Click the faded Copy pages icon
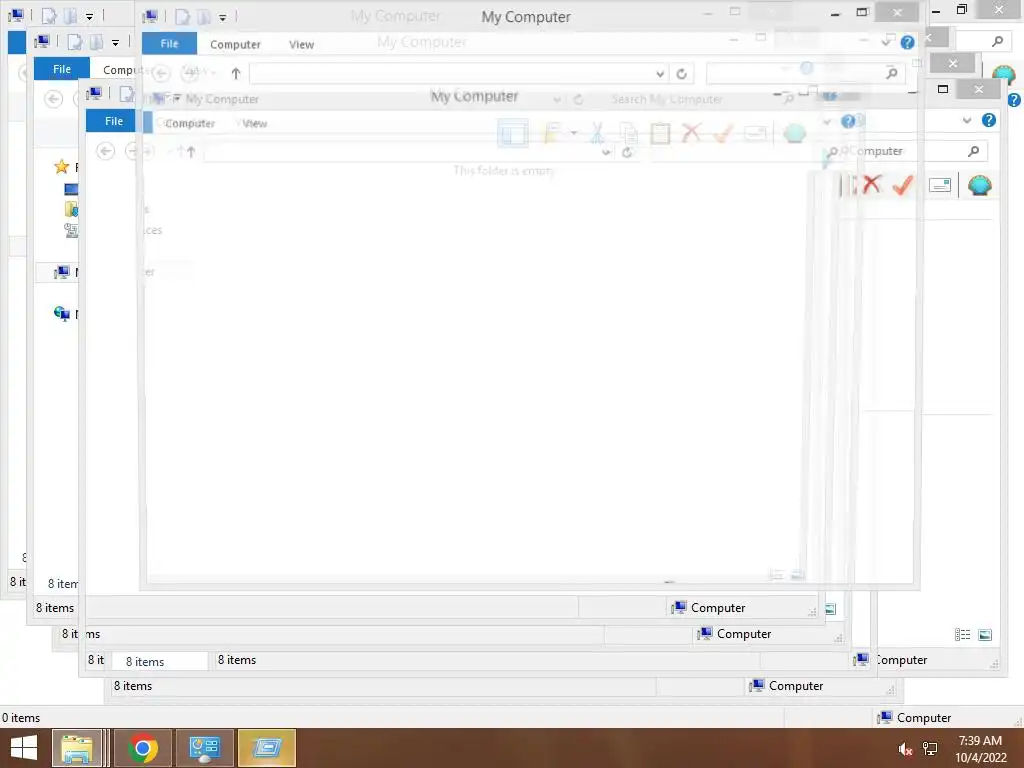Image resolution: width=1024 pixels, height=768 pixels. [628, 133]
